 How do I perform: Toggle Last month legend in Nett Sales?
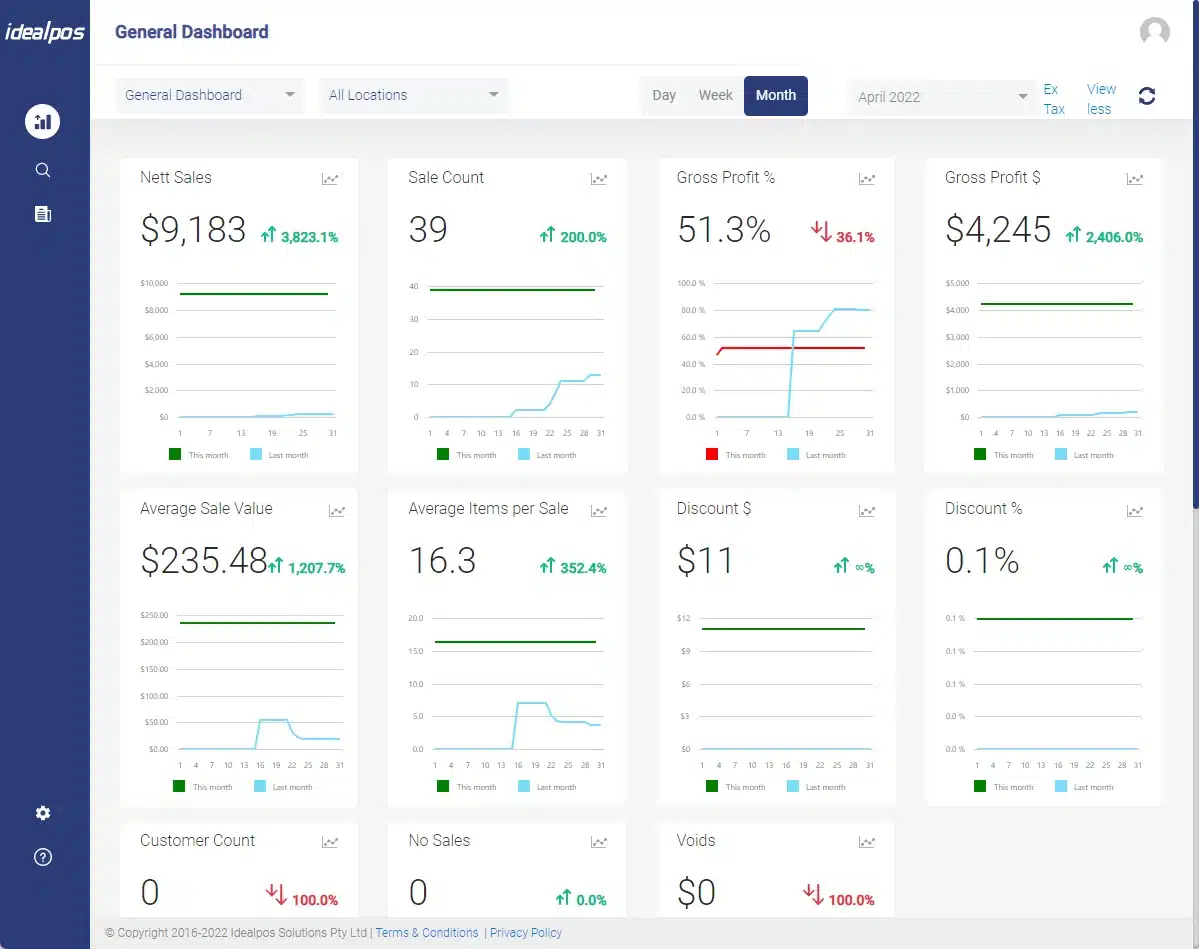coord(279,455)
